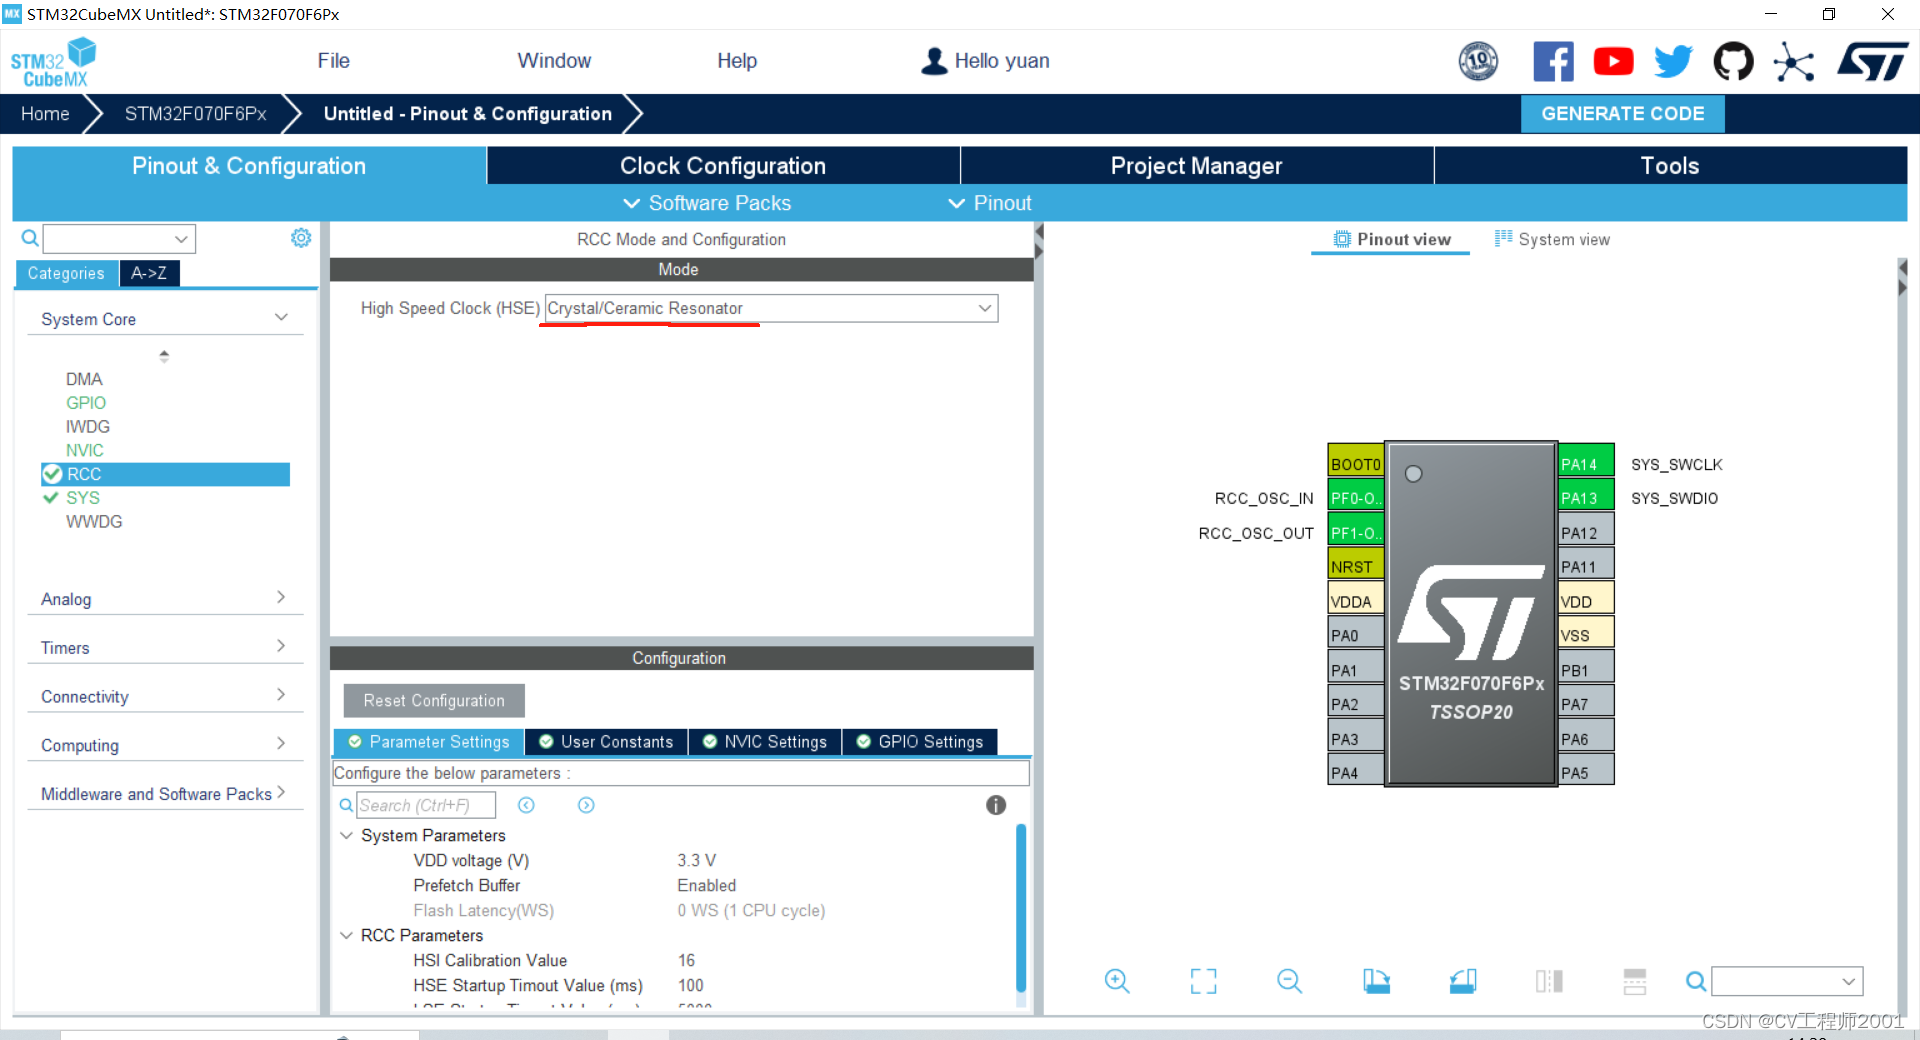Open the YouTube icon link
This screenshot has height=1040, width=1920.
point(1613,62)
